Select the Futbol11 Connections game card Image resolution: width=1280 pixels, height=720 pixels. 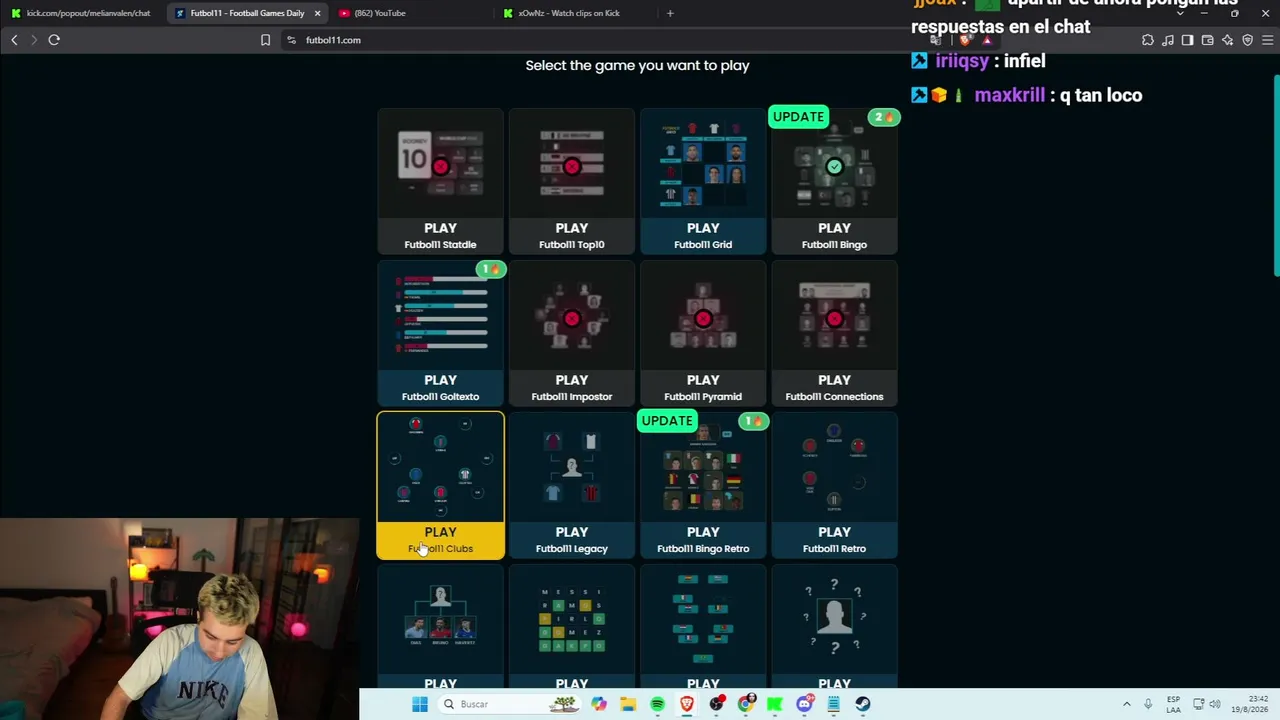click(834, 333)
